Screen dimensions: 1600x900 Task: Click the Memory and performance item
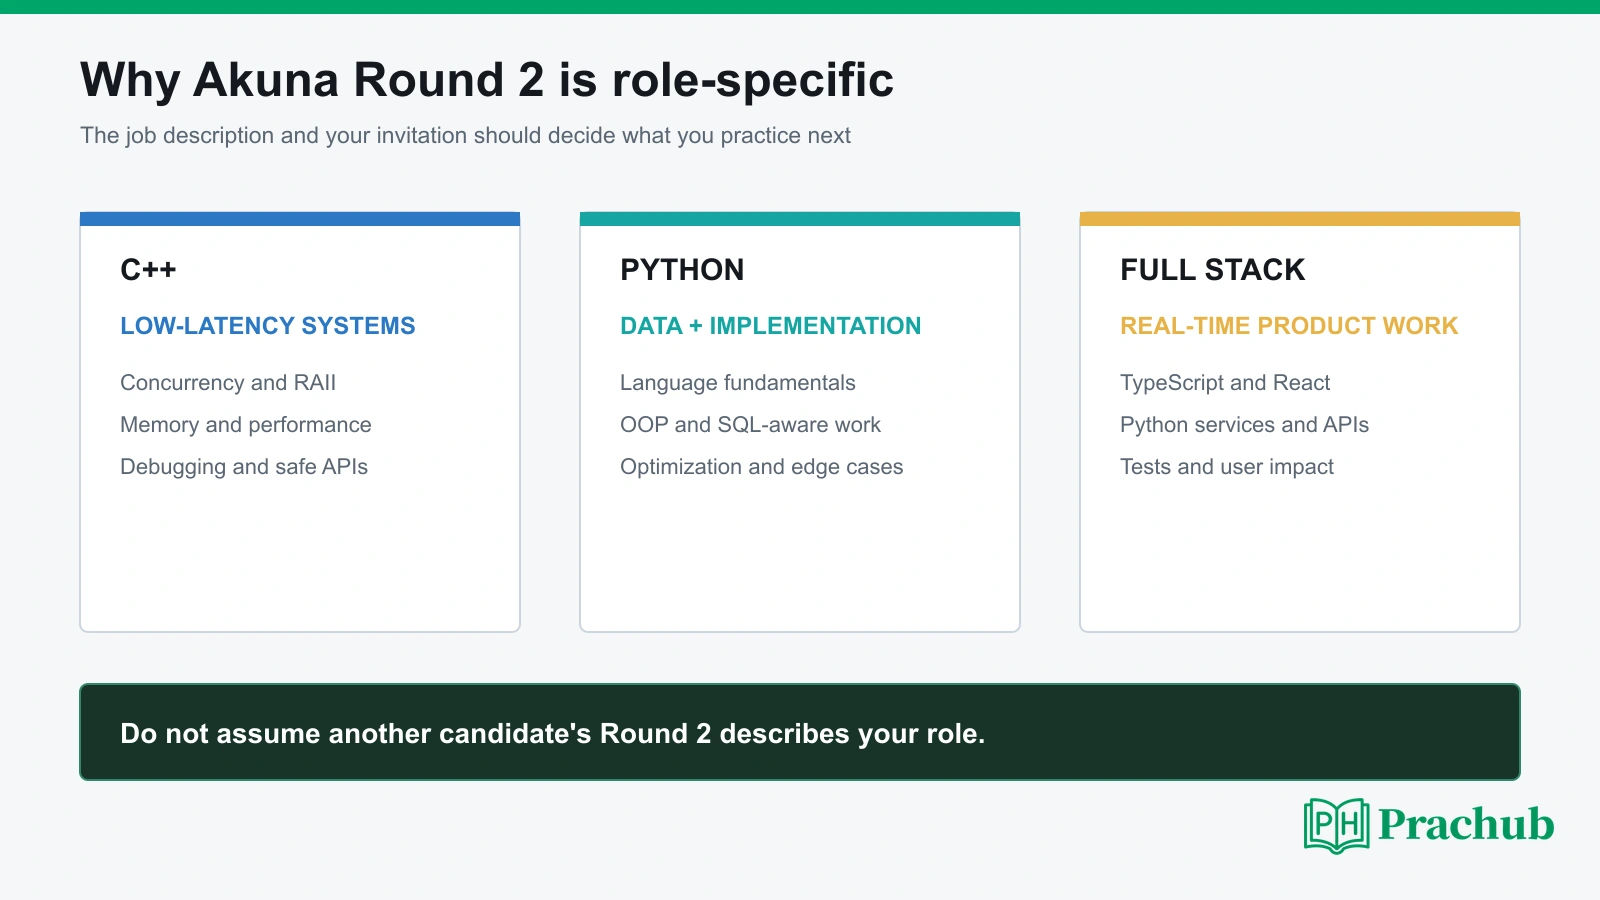[246, 425]
